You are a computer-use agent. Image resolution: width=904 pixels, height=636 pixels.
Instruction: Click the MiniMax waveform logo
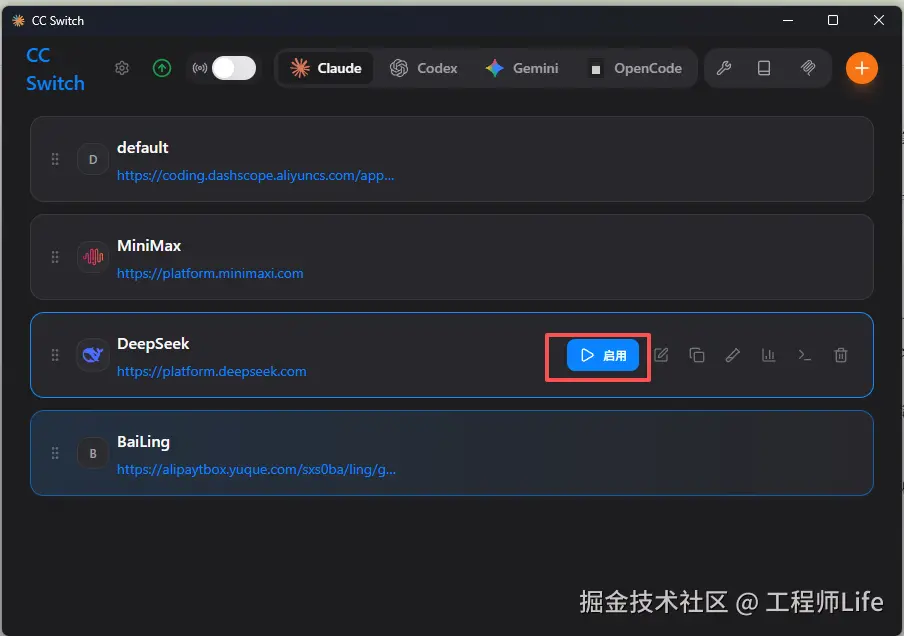coord(93,257)
